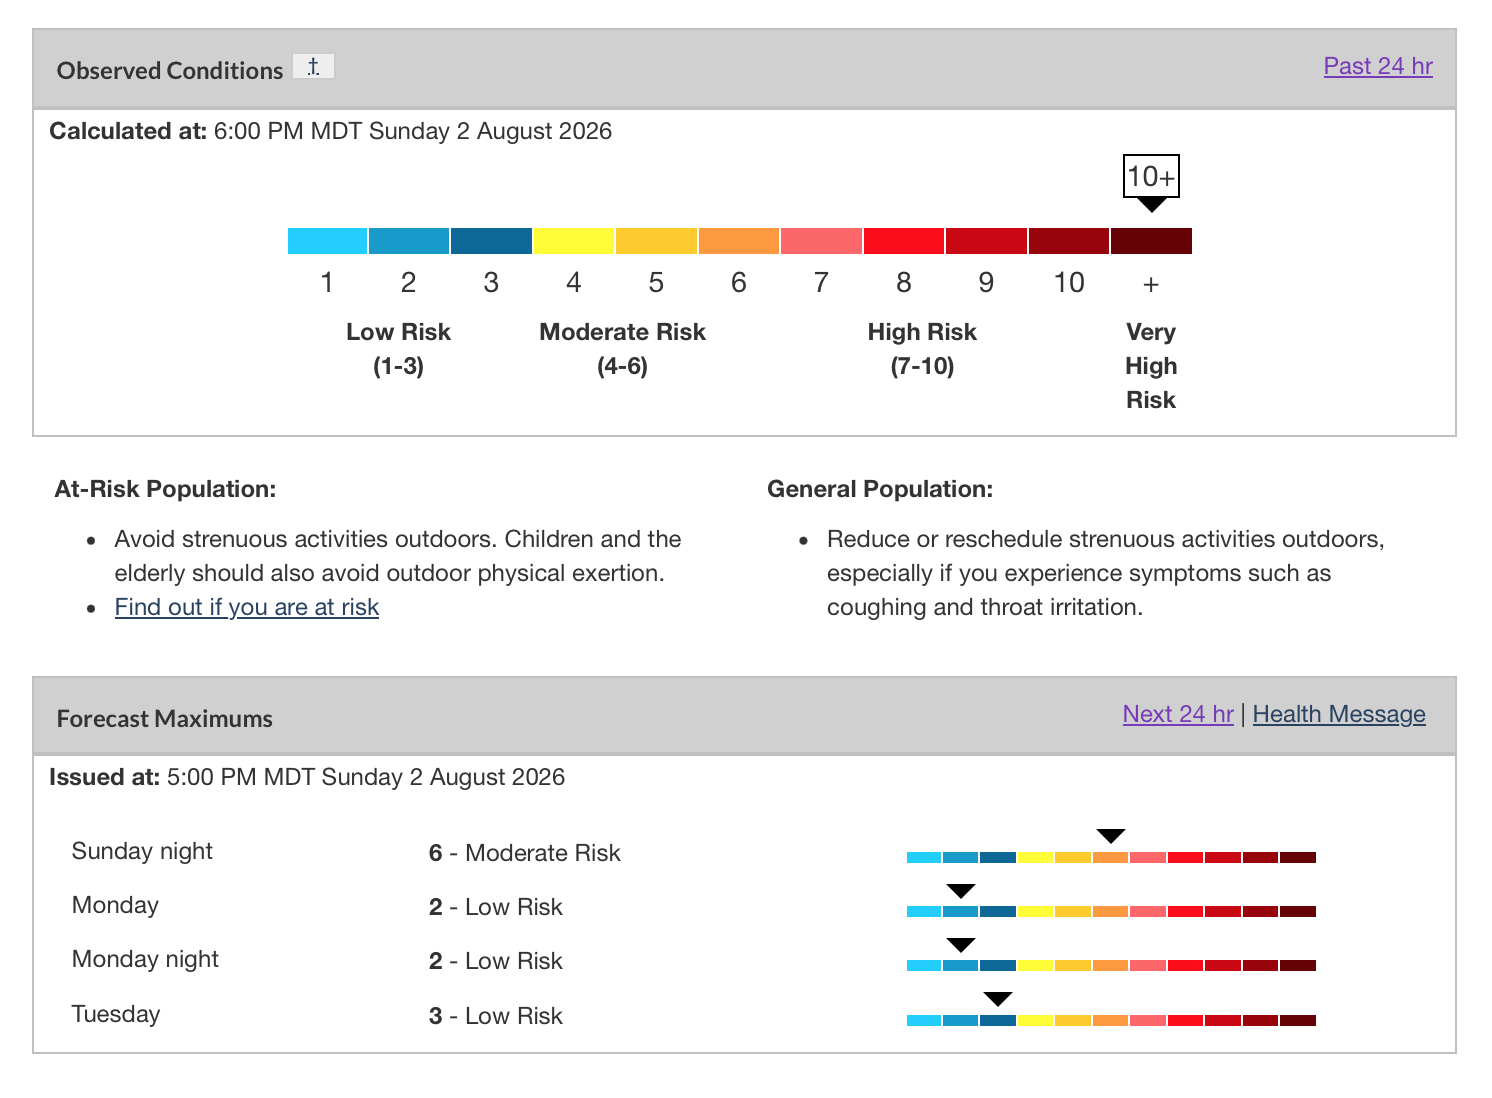The height and width of the screenshot is (1098, 1492).
Task: Click the Monday night forecast marker triangle
Action: 961,944
